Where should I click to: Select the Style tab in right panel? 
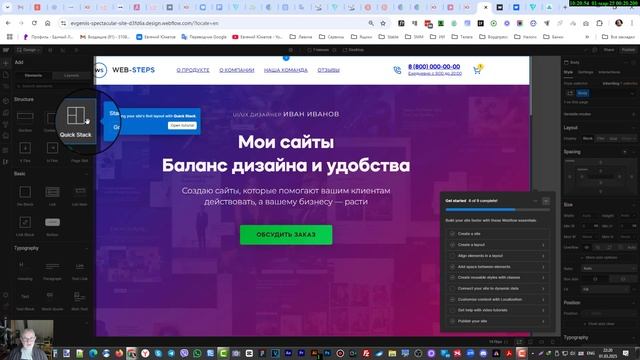point(568,72)
